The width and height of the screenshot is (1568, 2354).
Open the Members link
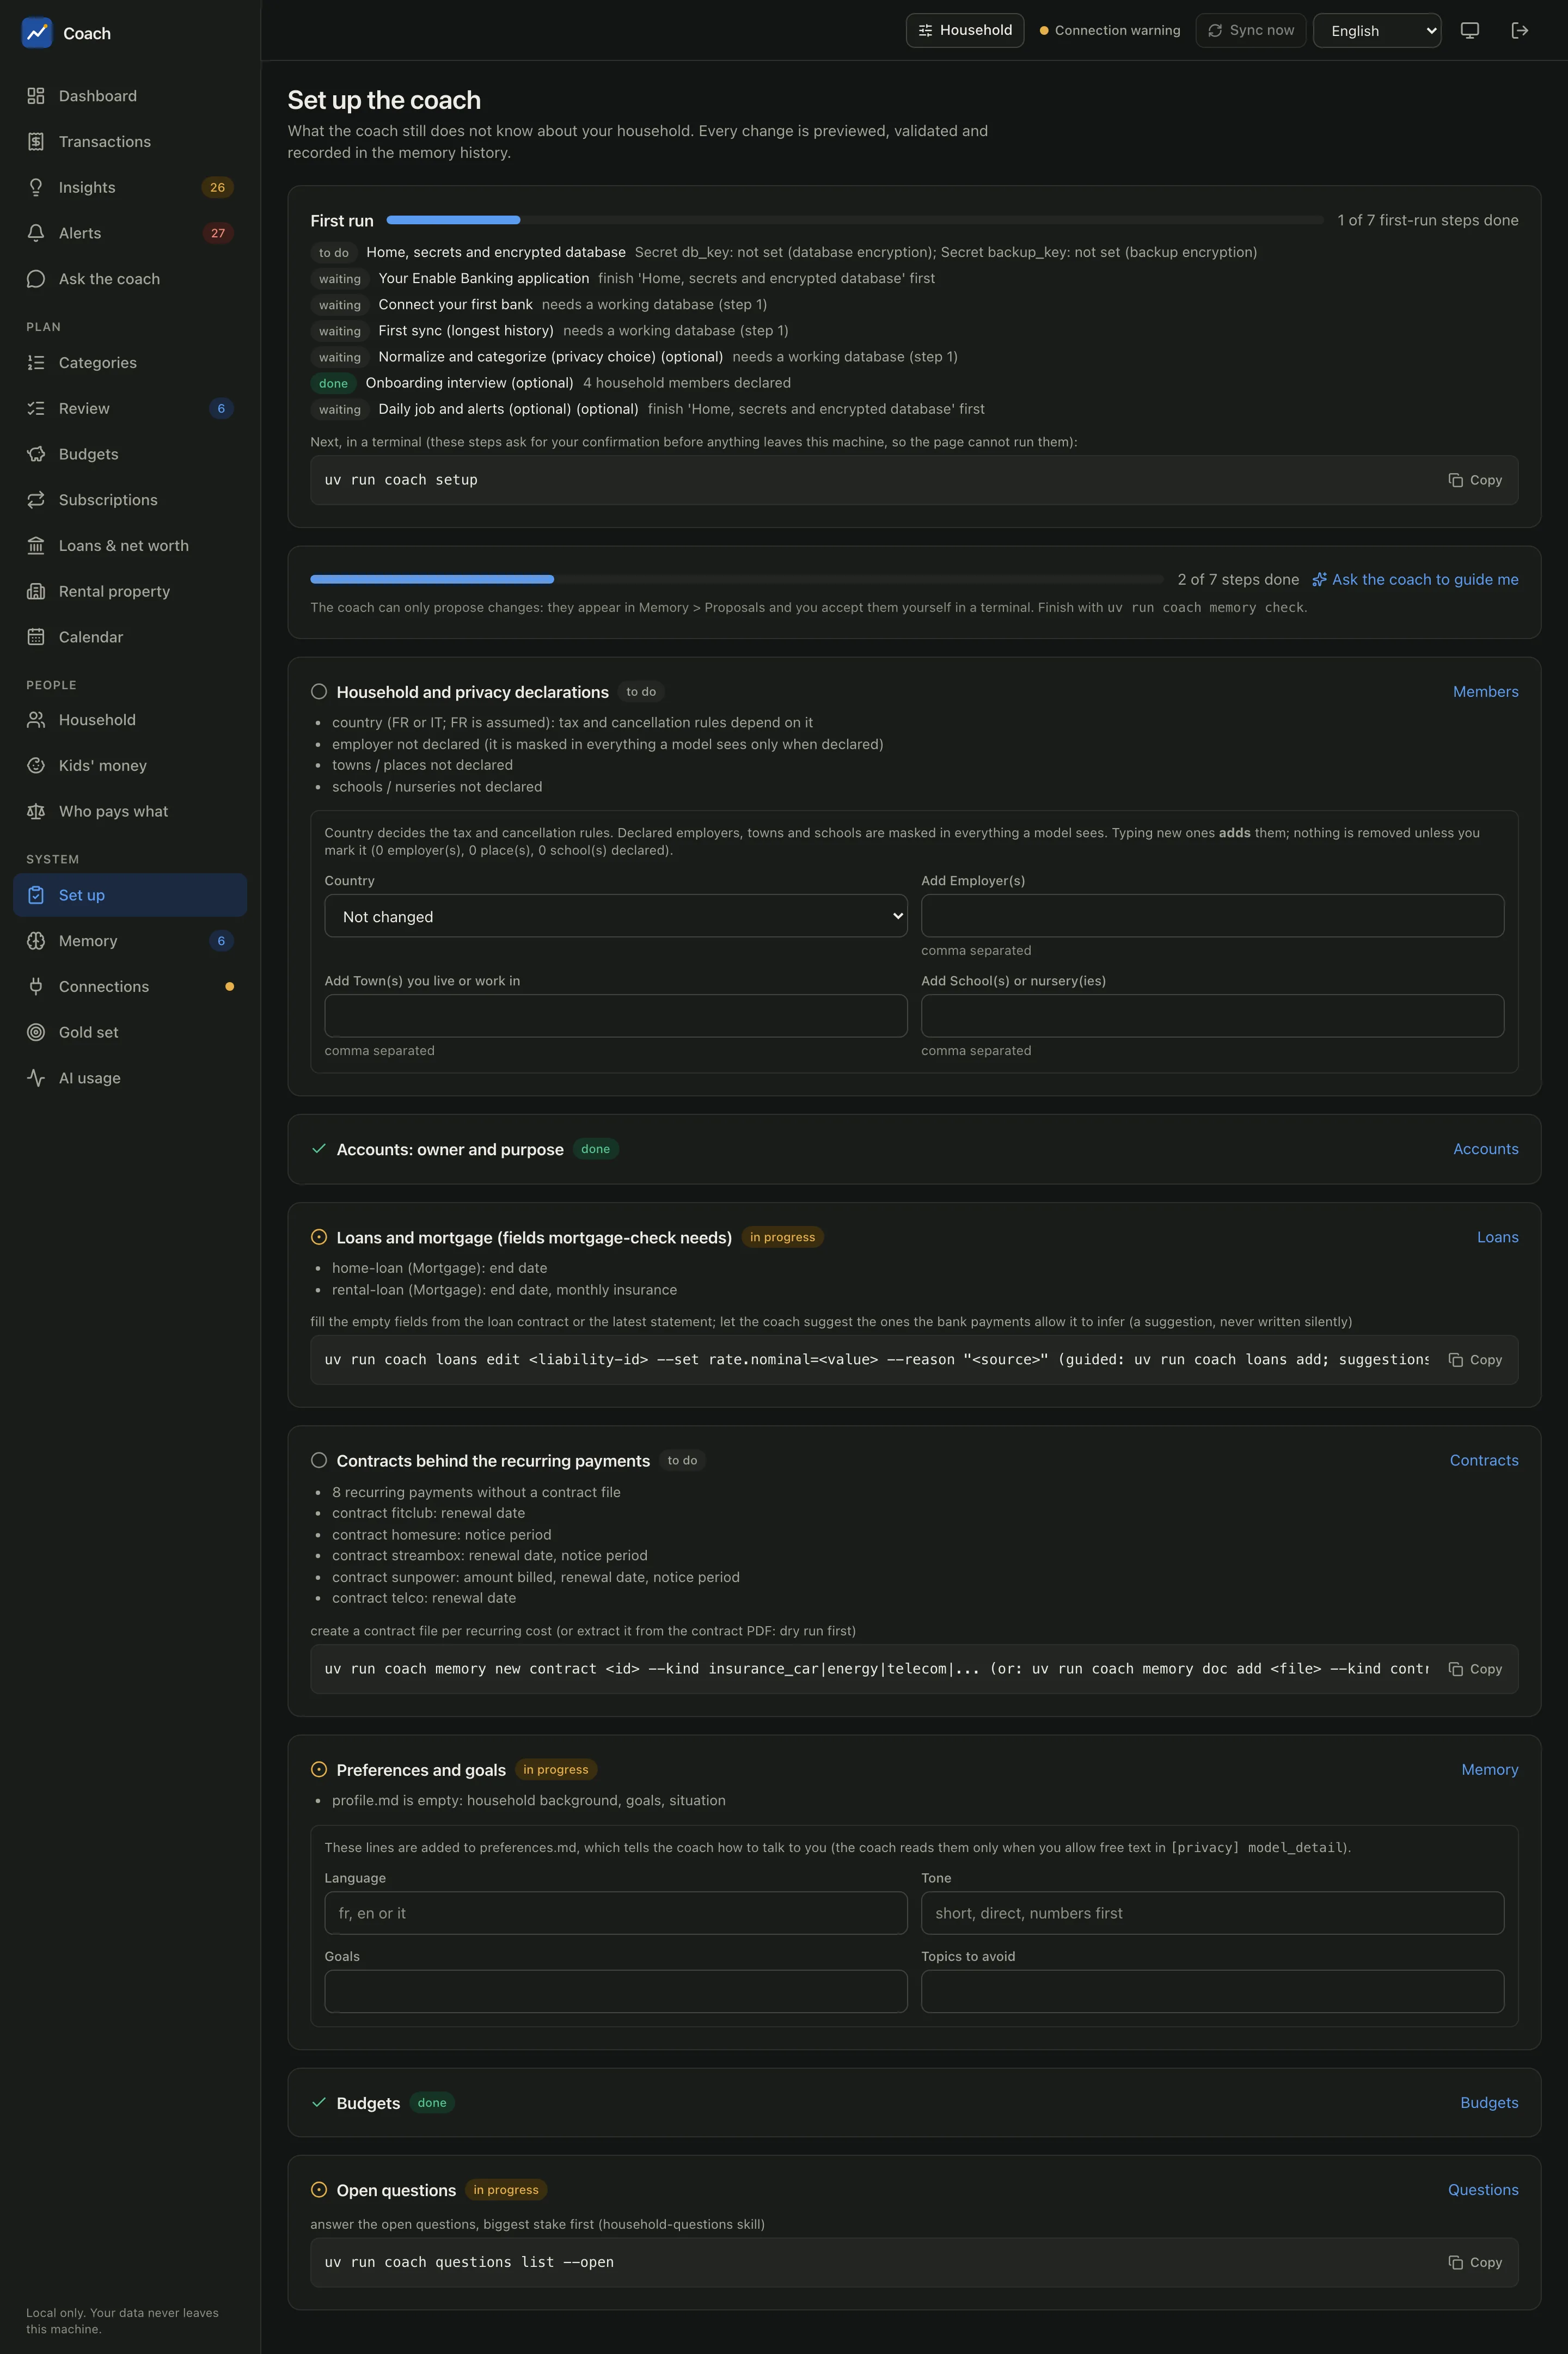[1485, 692]
